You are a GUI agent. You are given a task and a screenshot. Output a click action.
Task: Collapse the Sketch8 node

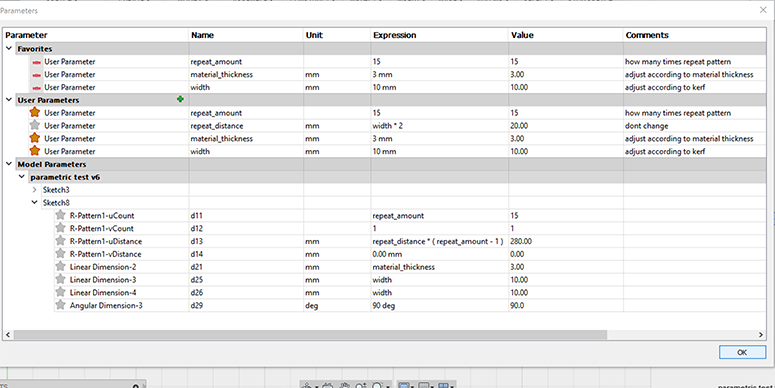tap(34, 203)
